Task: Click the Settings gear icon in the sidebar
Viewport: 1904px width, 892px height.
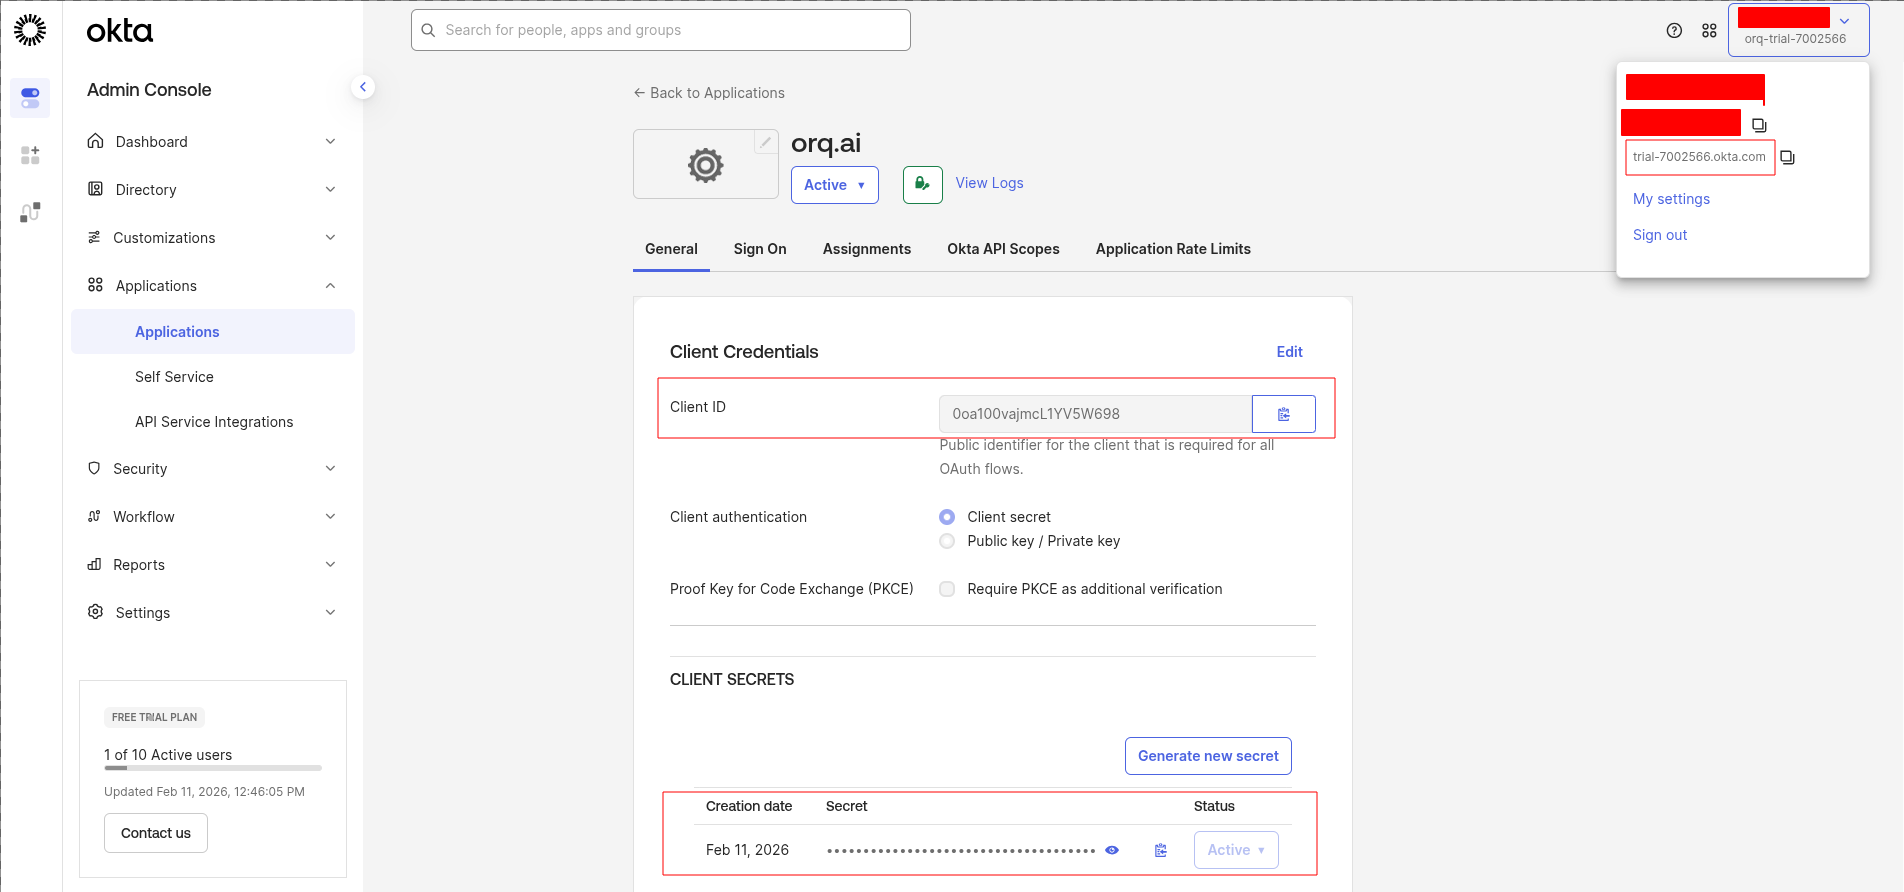Action: click(x=95, y=612)
